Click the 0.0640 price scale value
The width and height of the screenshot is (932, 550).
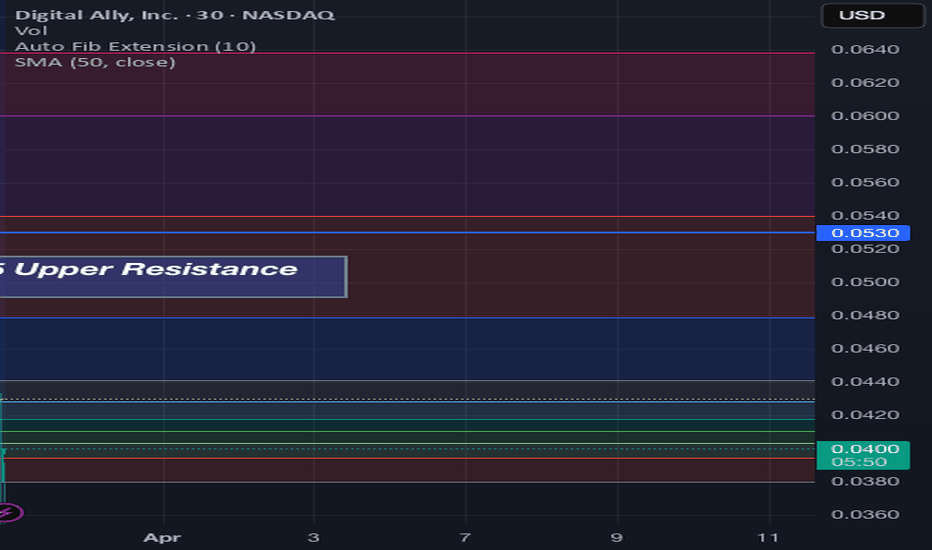(x=865, y=49)
